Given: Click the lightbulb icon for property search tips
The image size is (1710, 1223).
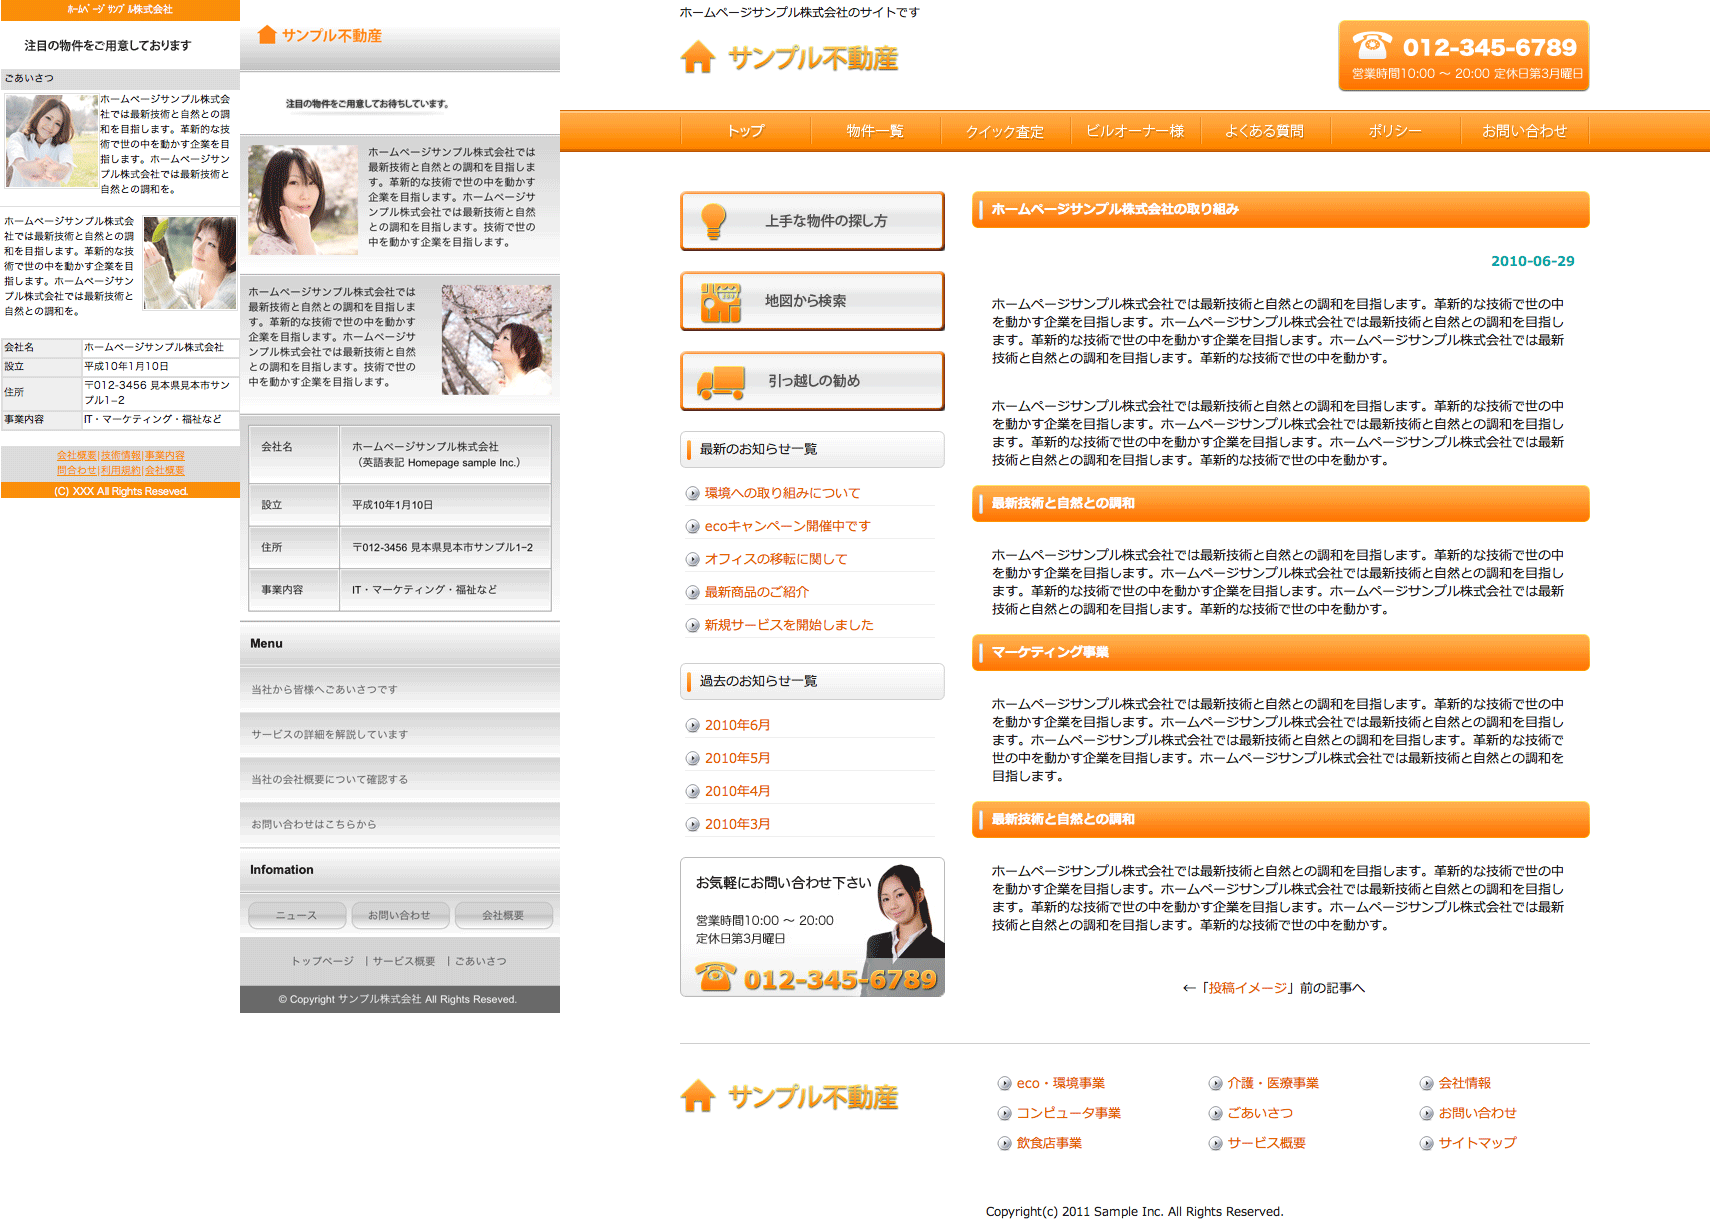Looking at the screenshot, I should point(713,221).
